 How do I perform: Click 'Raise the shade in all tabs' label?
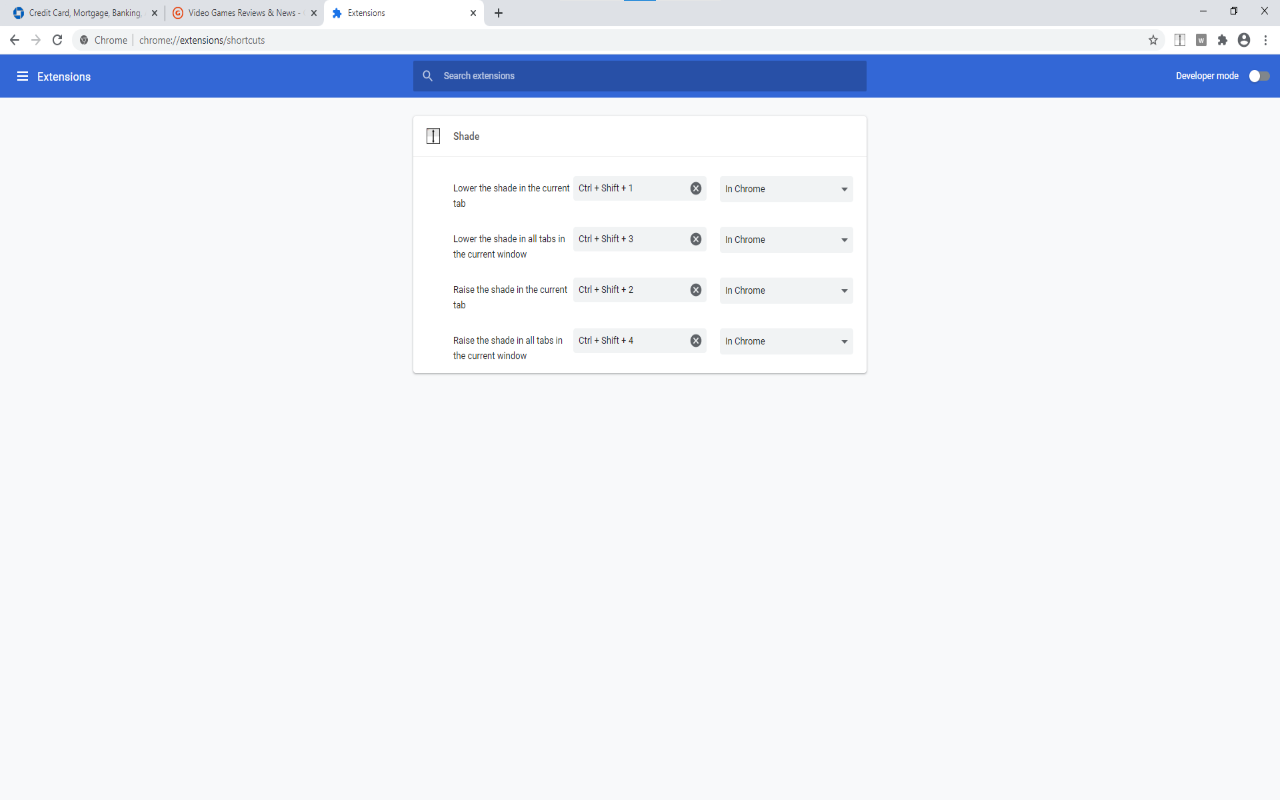508,348
